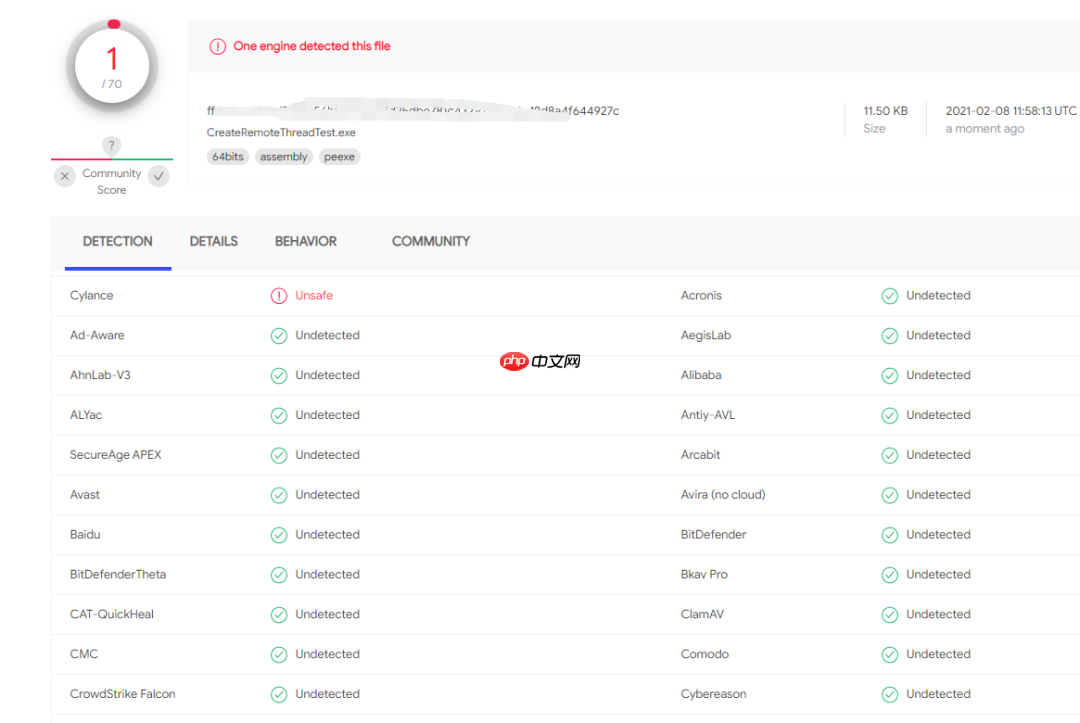Click the 1/70 detection score circle
1080x723 pixels.
coord(112,66)
